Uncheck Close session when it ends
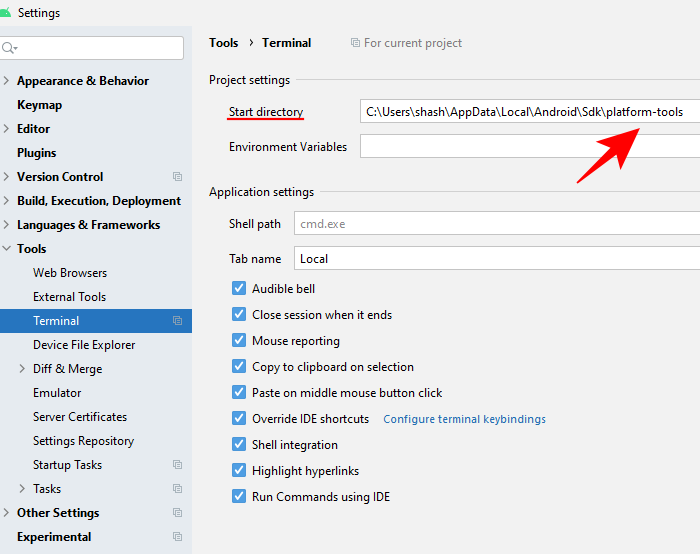Viewport: 700px width, 554px height. click(x=239, y=315)
